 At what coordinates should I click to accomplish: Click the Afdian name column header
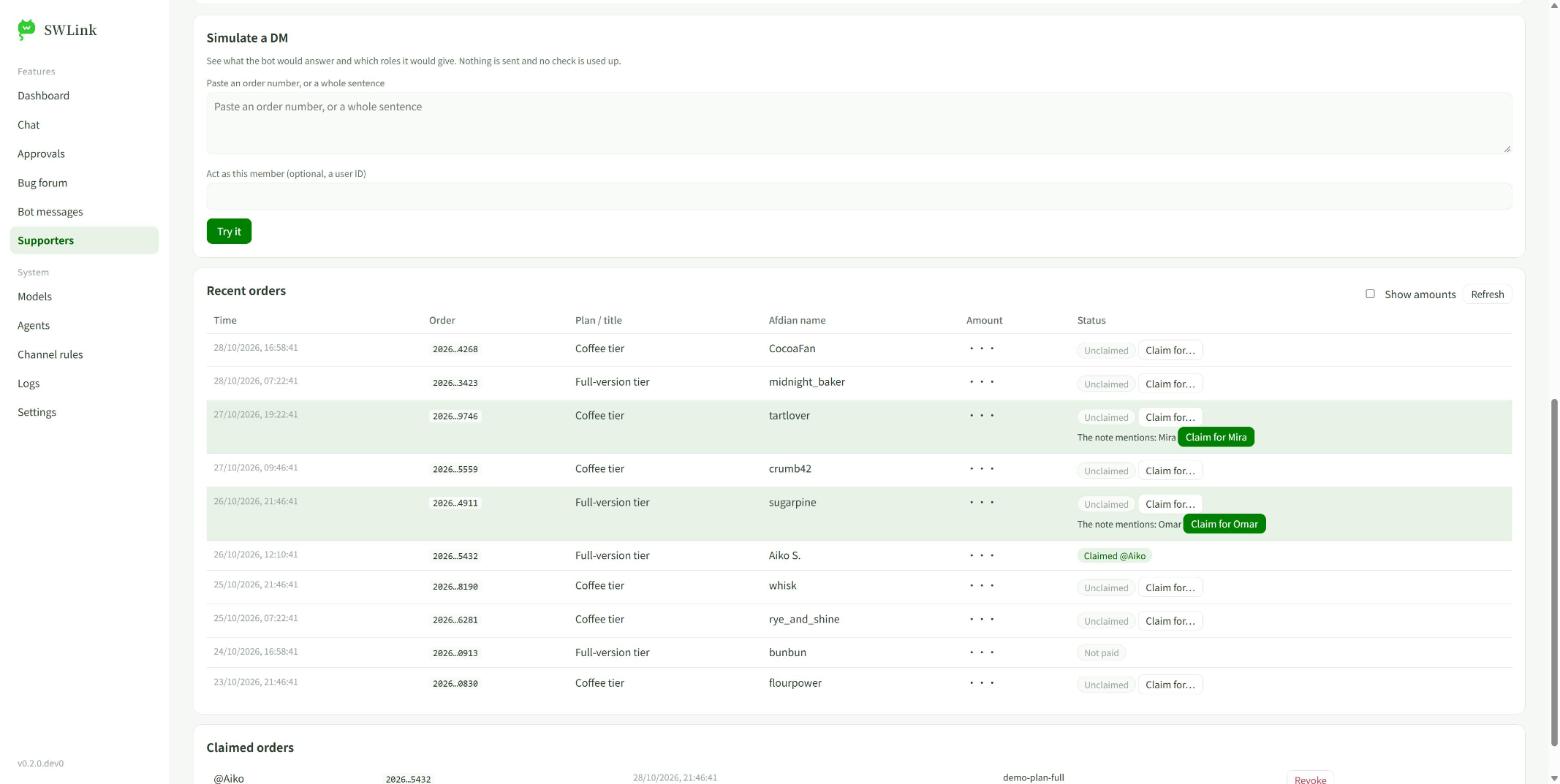click(797, 320)
